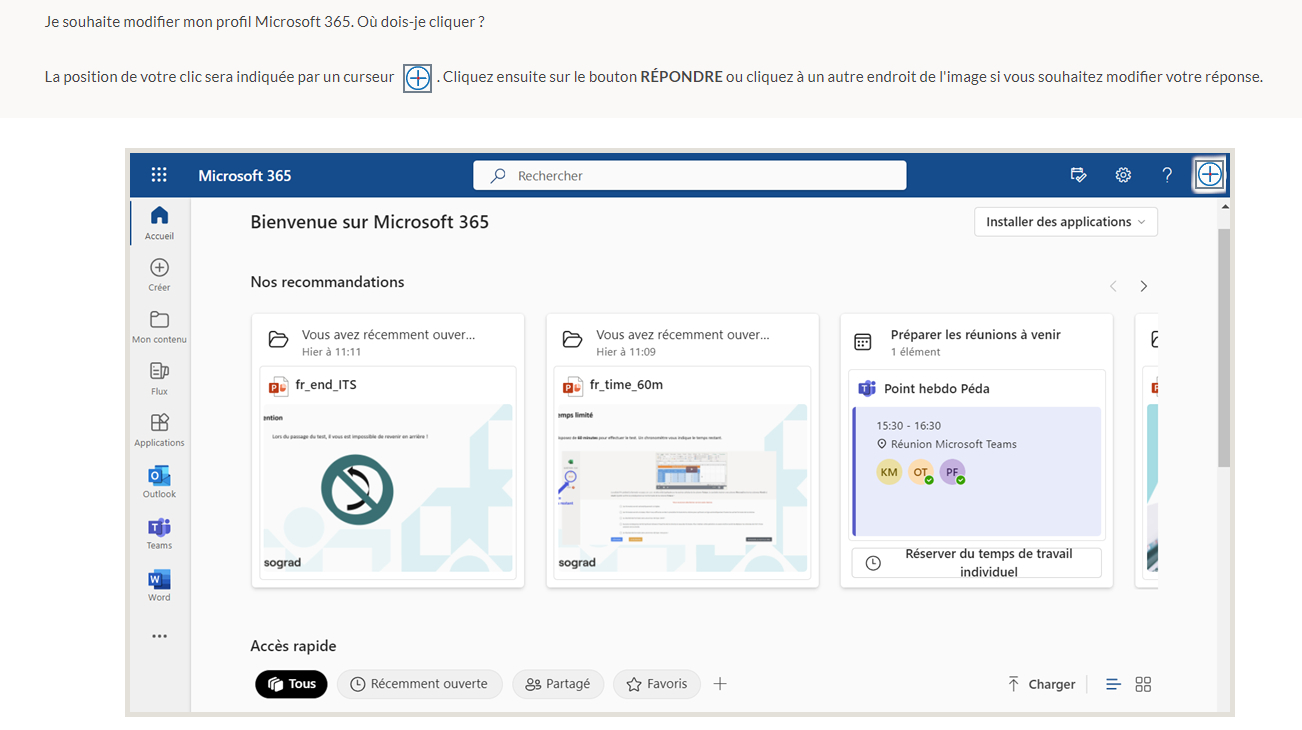Viewport: 1302px width, 730px height.
Task: Click Réserver du temps de travail individuel
Action: (x=976, y=563)
